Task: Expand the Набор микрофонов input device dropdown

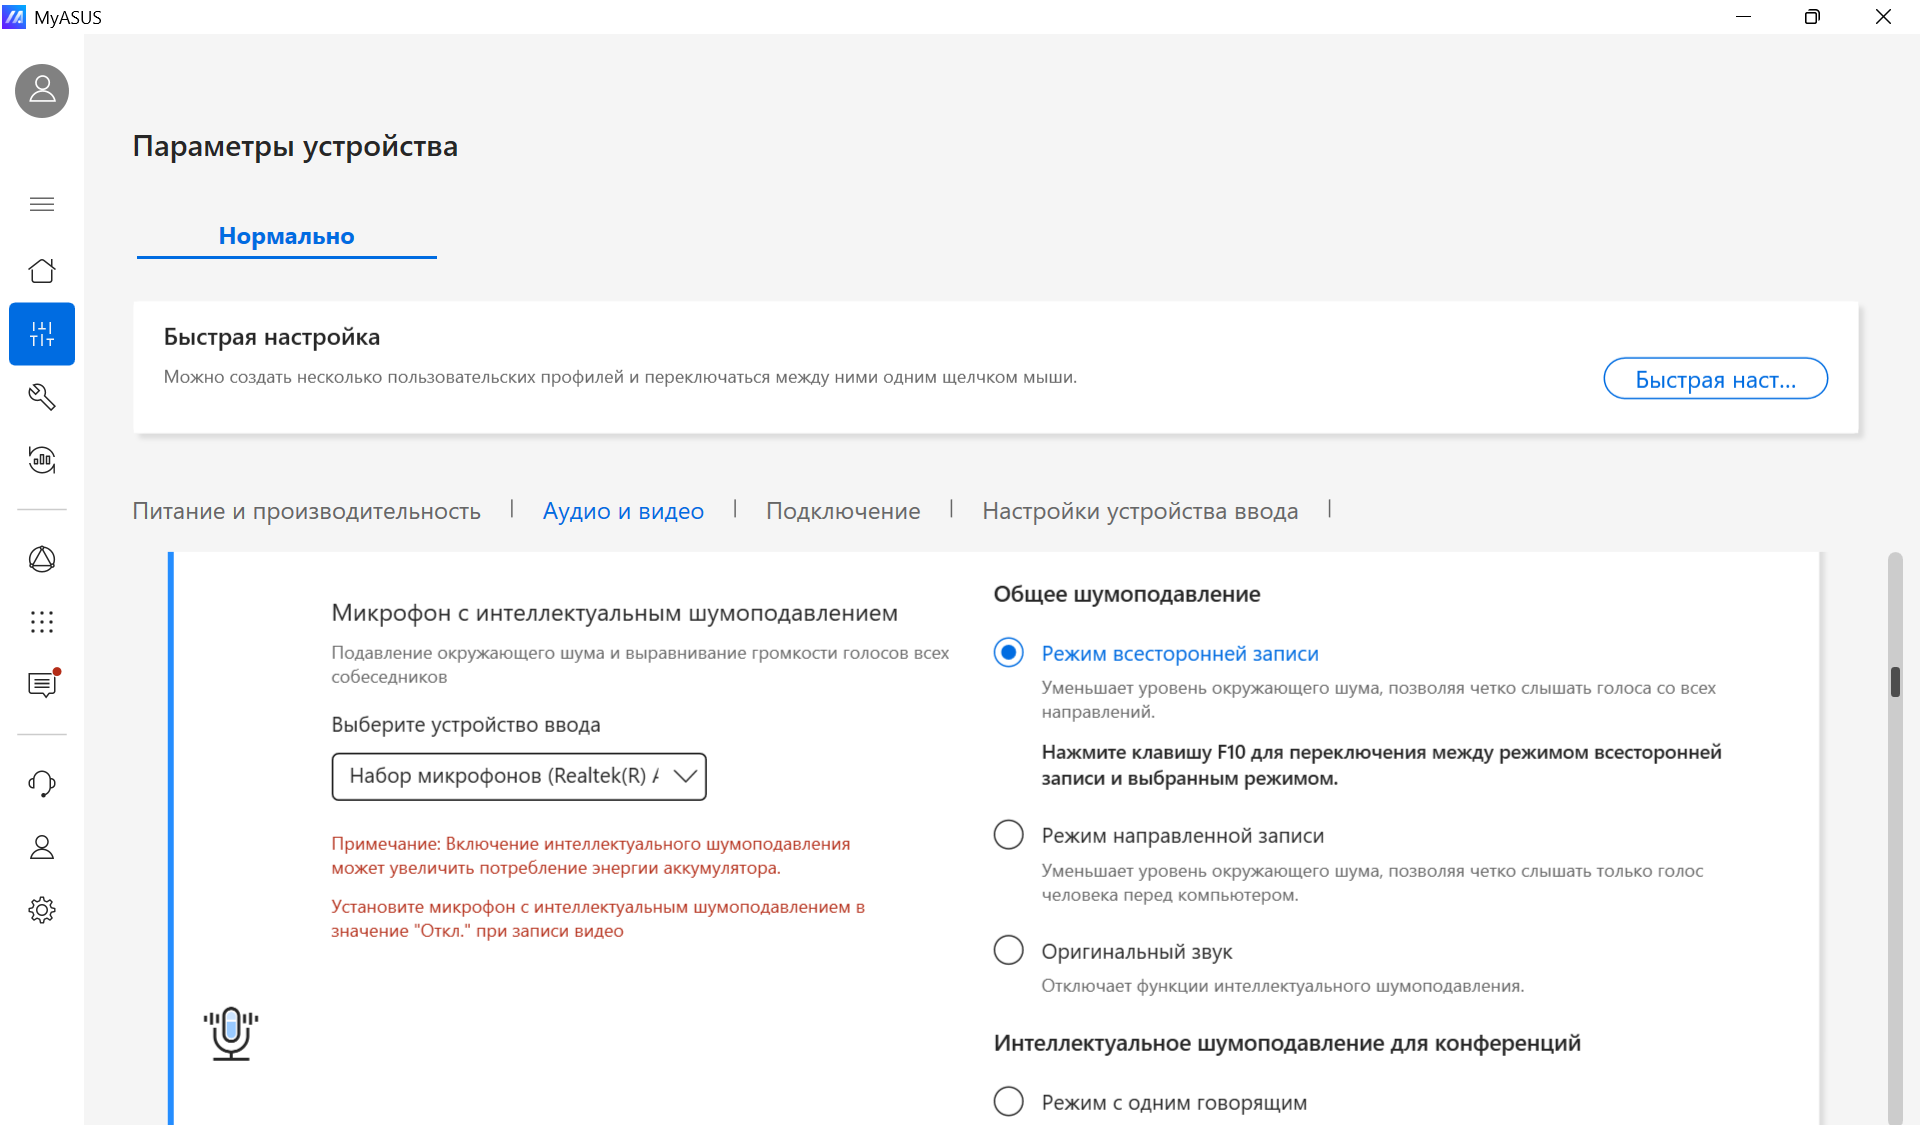Action: (519, 776)
